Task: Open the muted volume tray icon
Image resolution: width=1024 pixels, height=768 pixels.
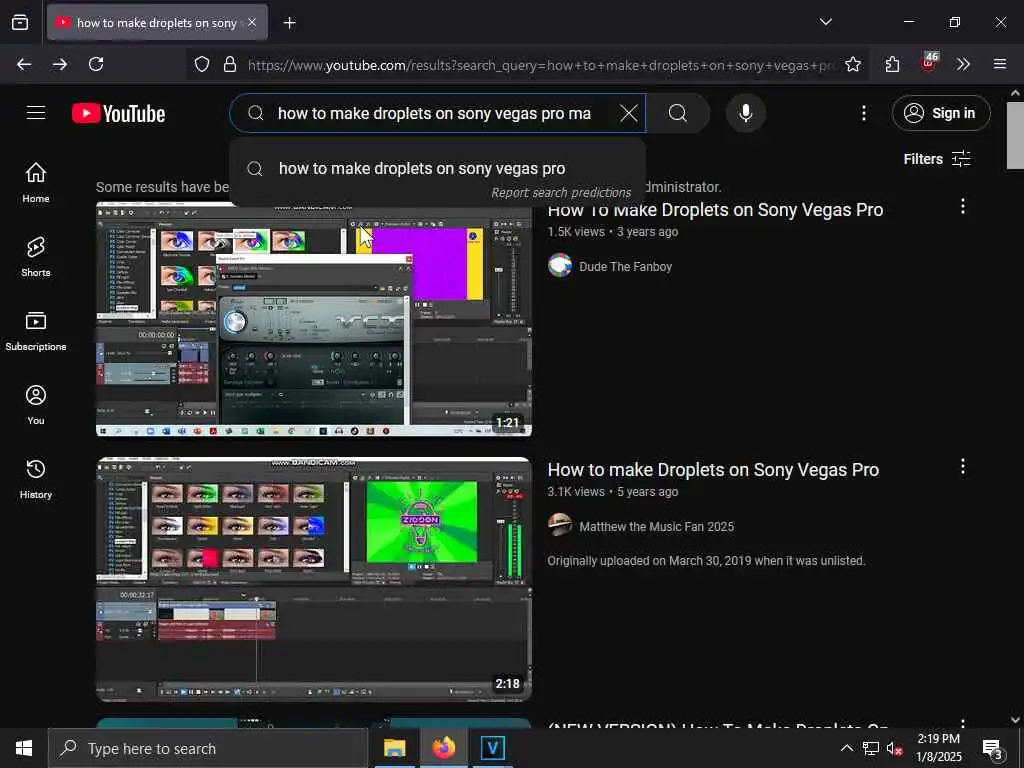Action: (x=895, y=748)
